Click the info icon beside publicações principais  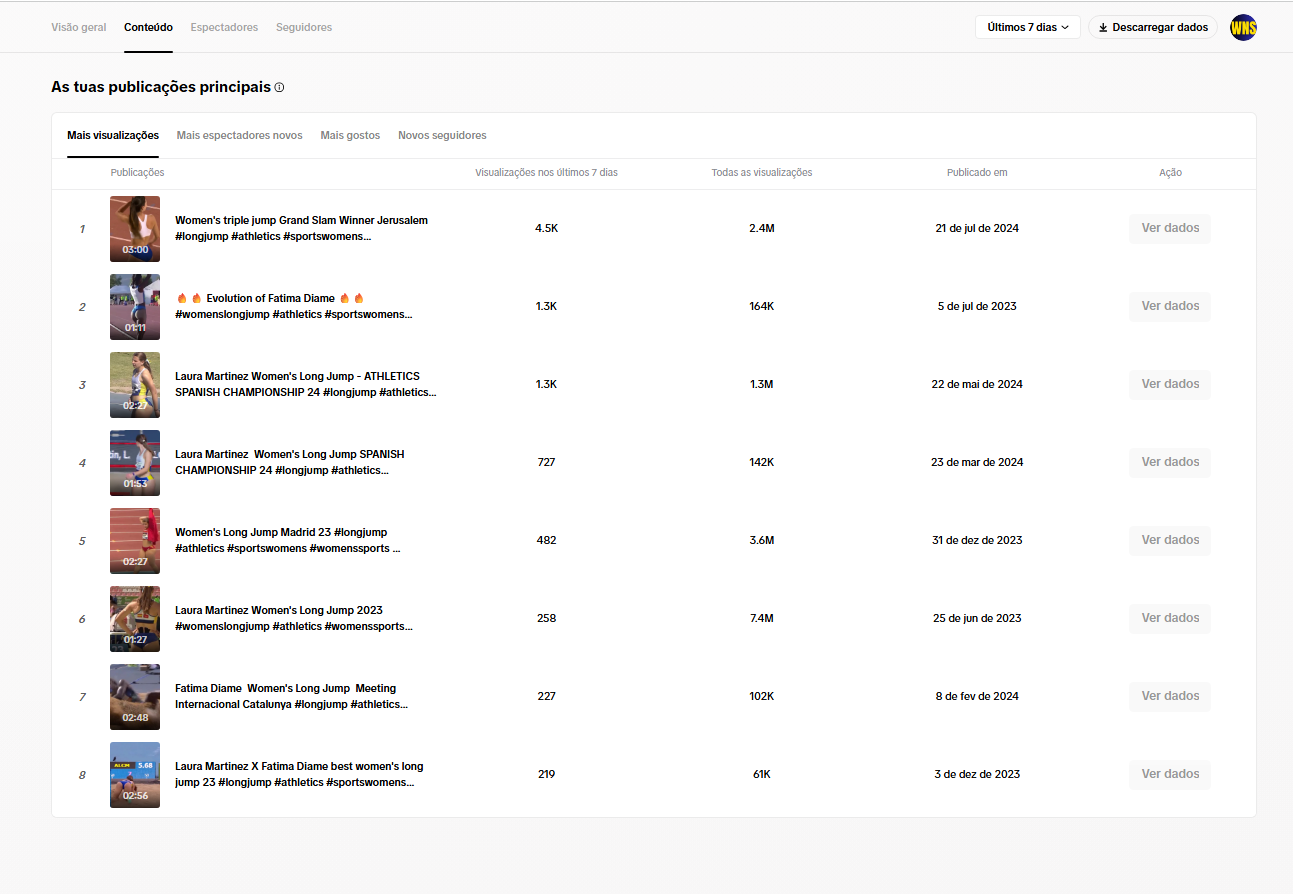(x=279, y=88)
